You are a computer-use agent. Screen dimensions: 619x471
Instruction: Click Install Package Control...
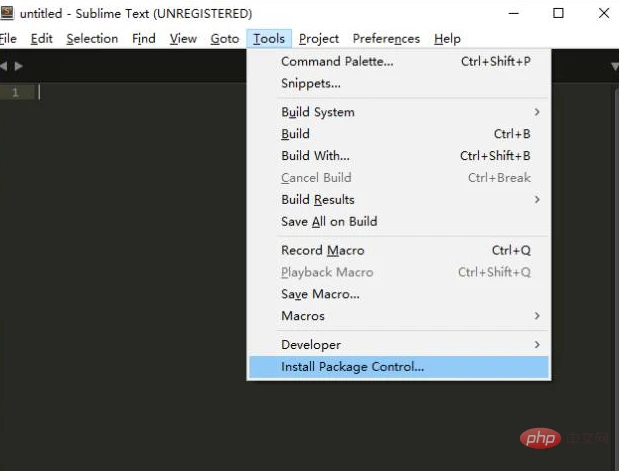click(x=399, y=367)
